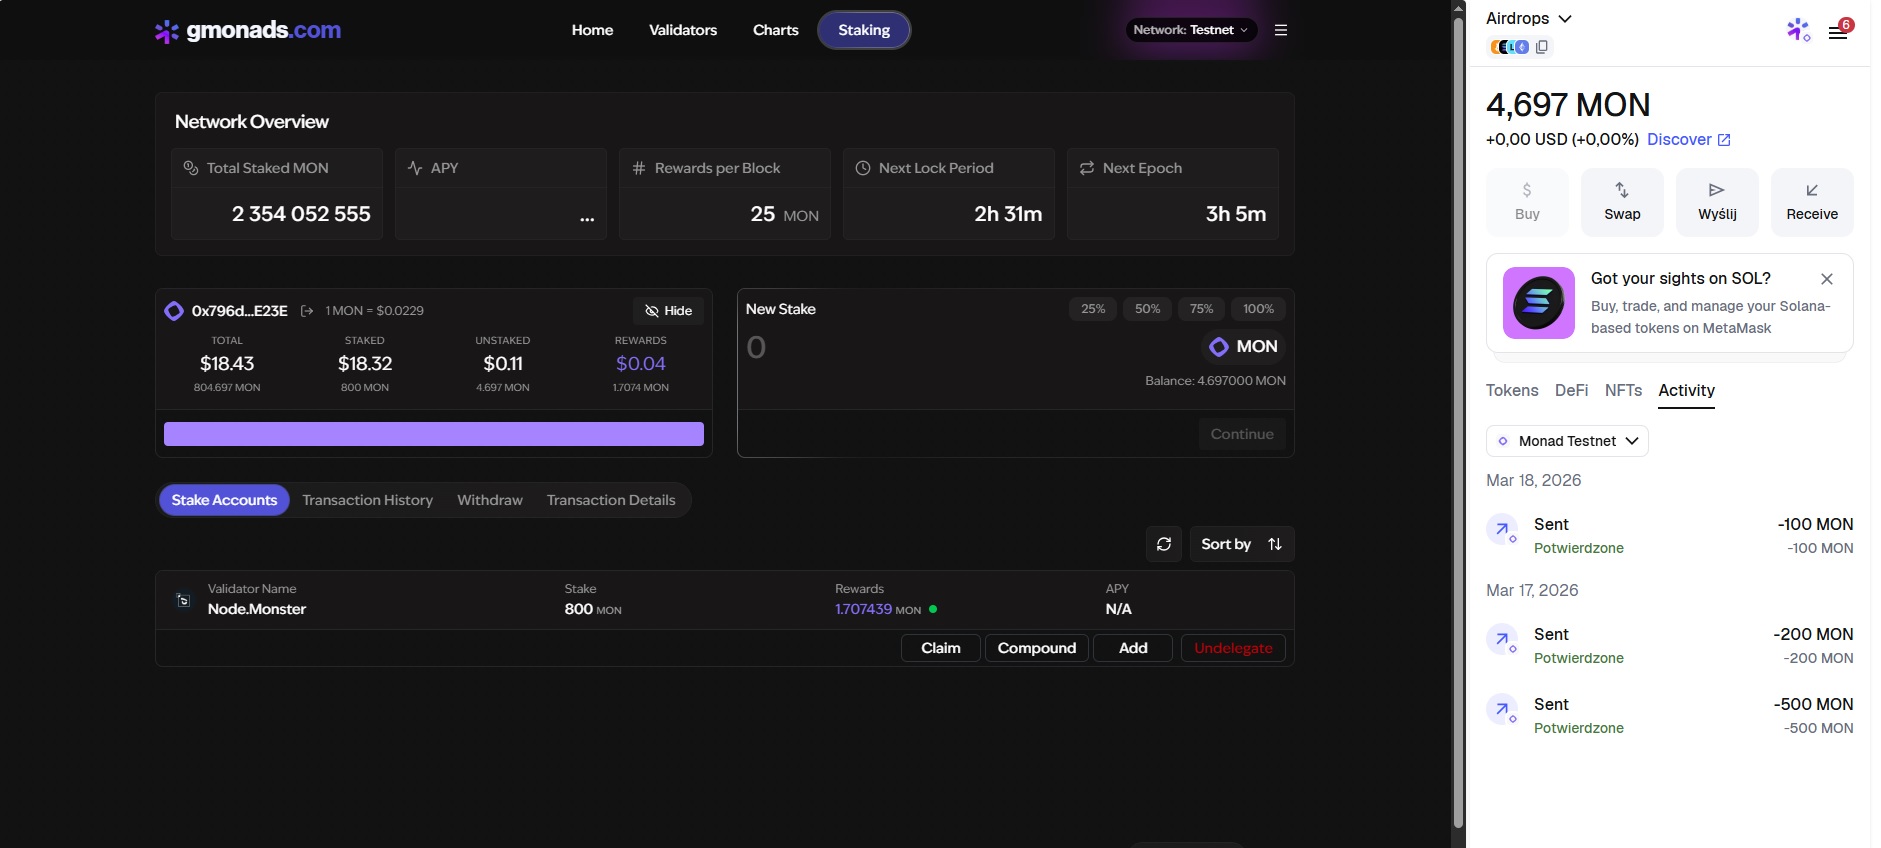The width and height of the screenshot is (1881, 848).
Task: Hide wallet balances with Hide toggle
Action: click(668, 311)
